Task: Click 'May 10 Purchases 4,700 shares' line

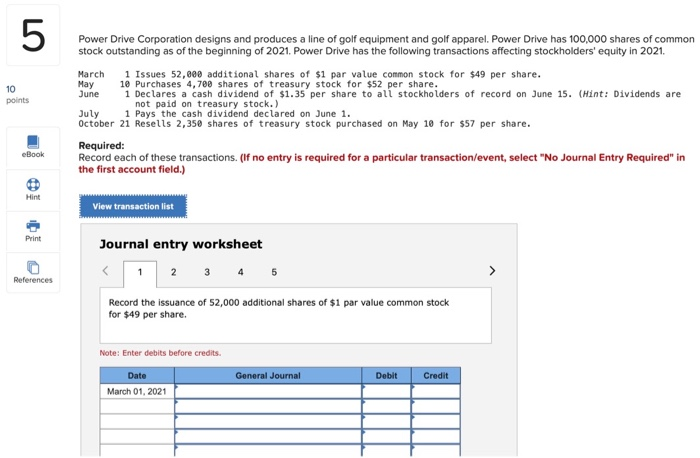Action: (258, 84)
